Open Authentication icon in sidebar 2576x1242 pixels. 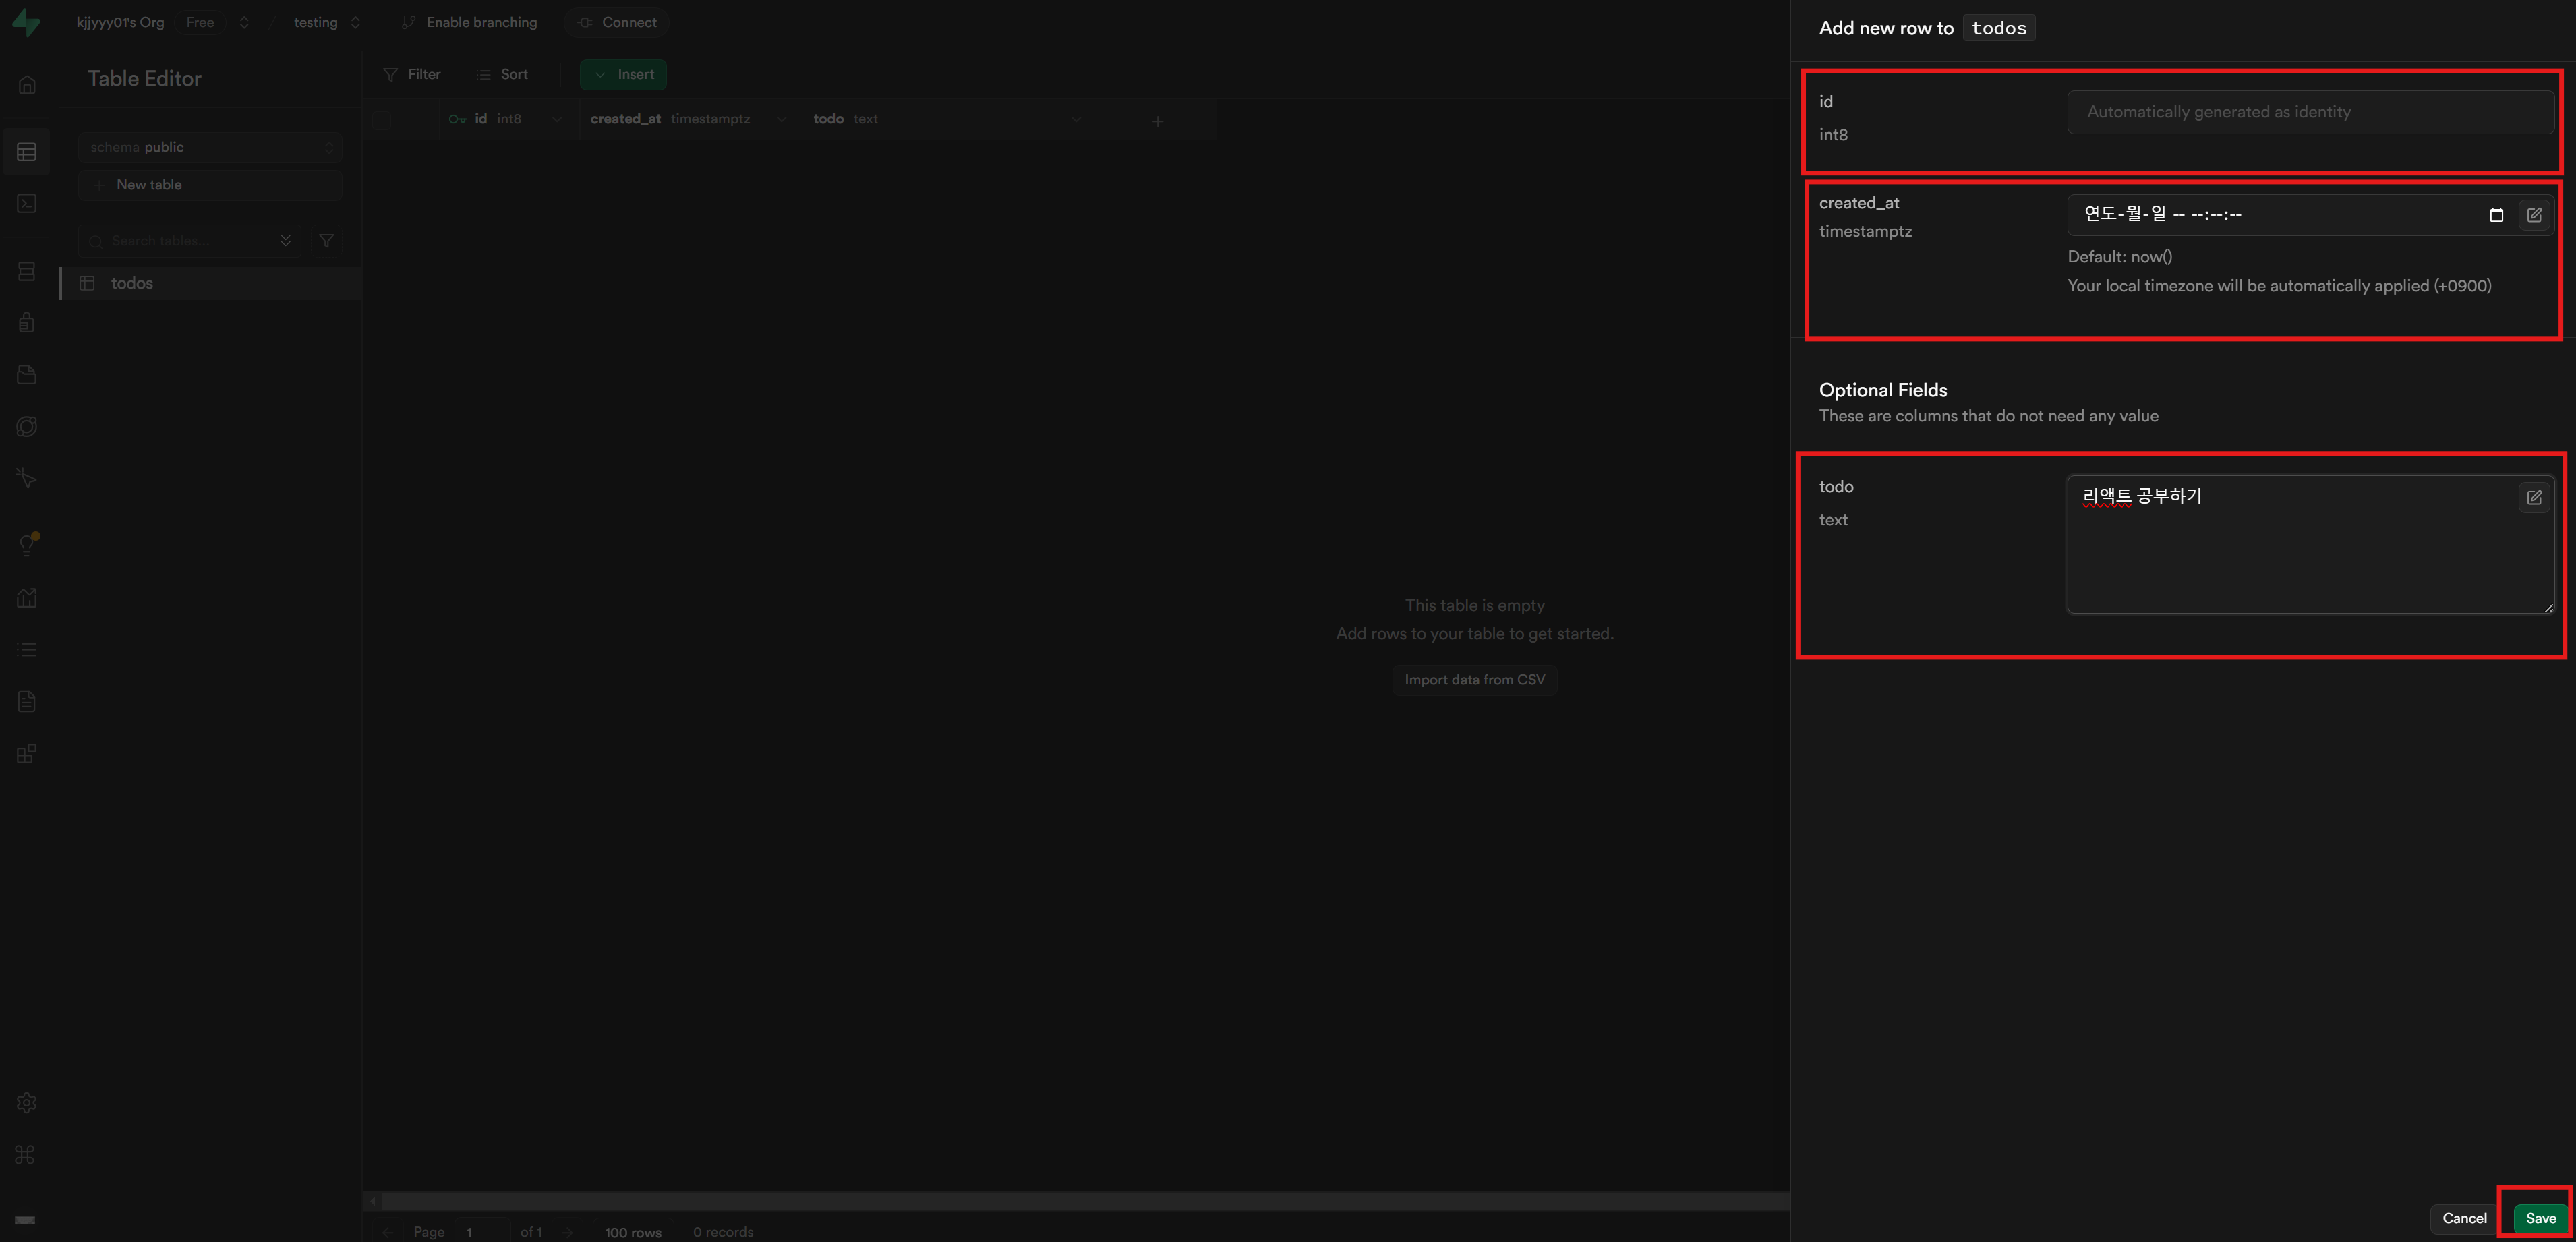tap(27, 322)
